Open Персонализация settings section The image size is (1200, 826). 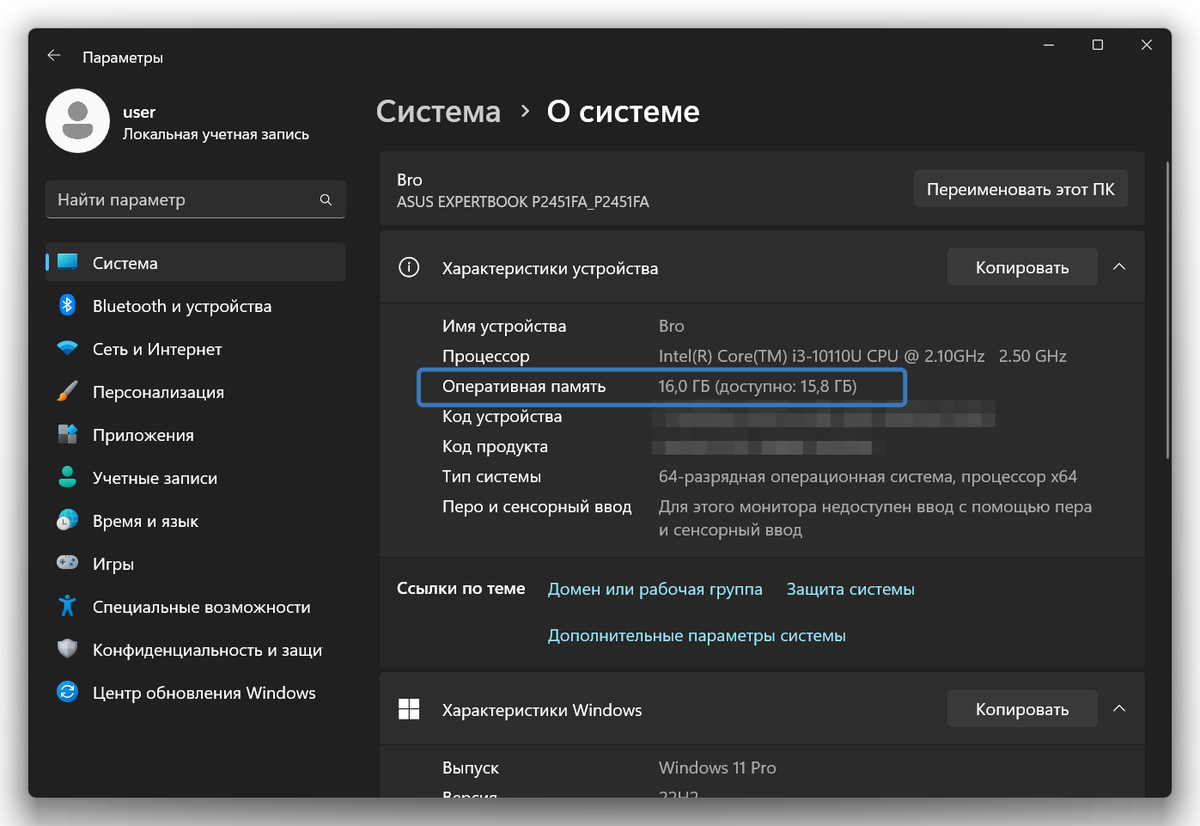tap(196, 392)
